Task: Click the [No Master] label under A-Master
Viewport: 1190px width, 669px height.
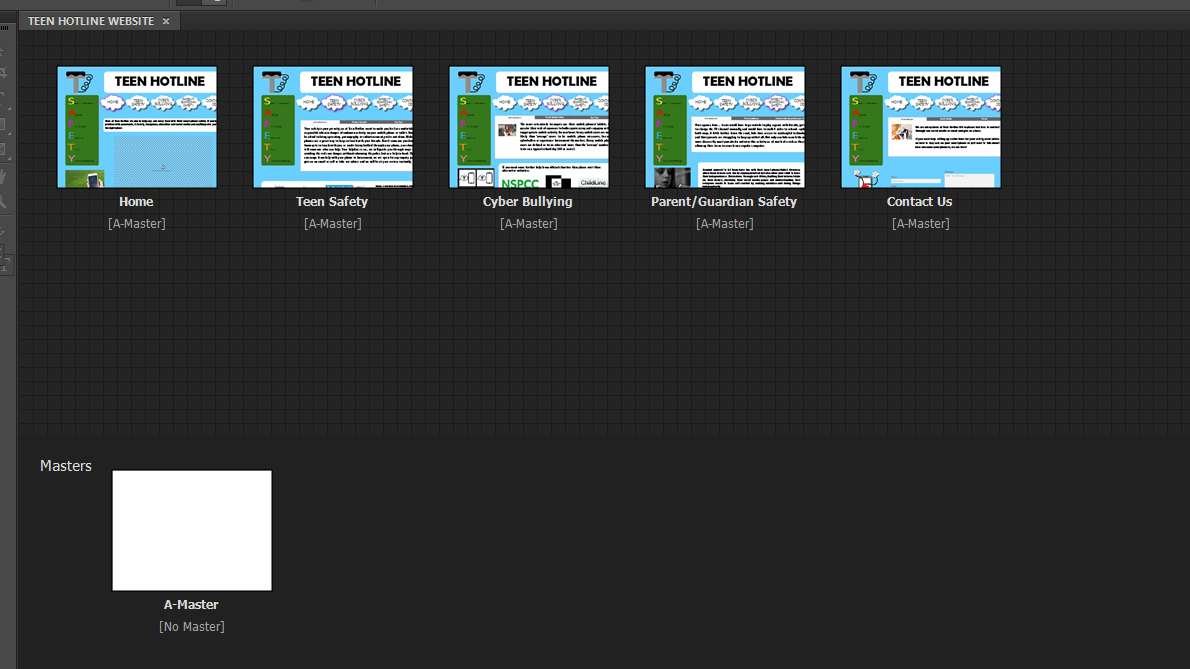Action: point(192,627)
